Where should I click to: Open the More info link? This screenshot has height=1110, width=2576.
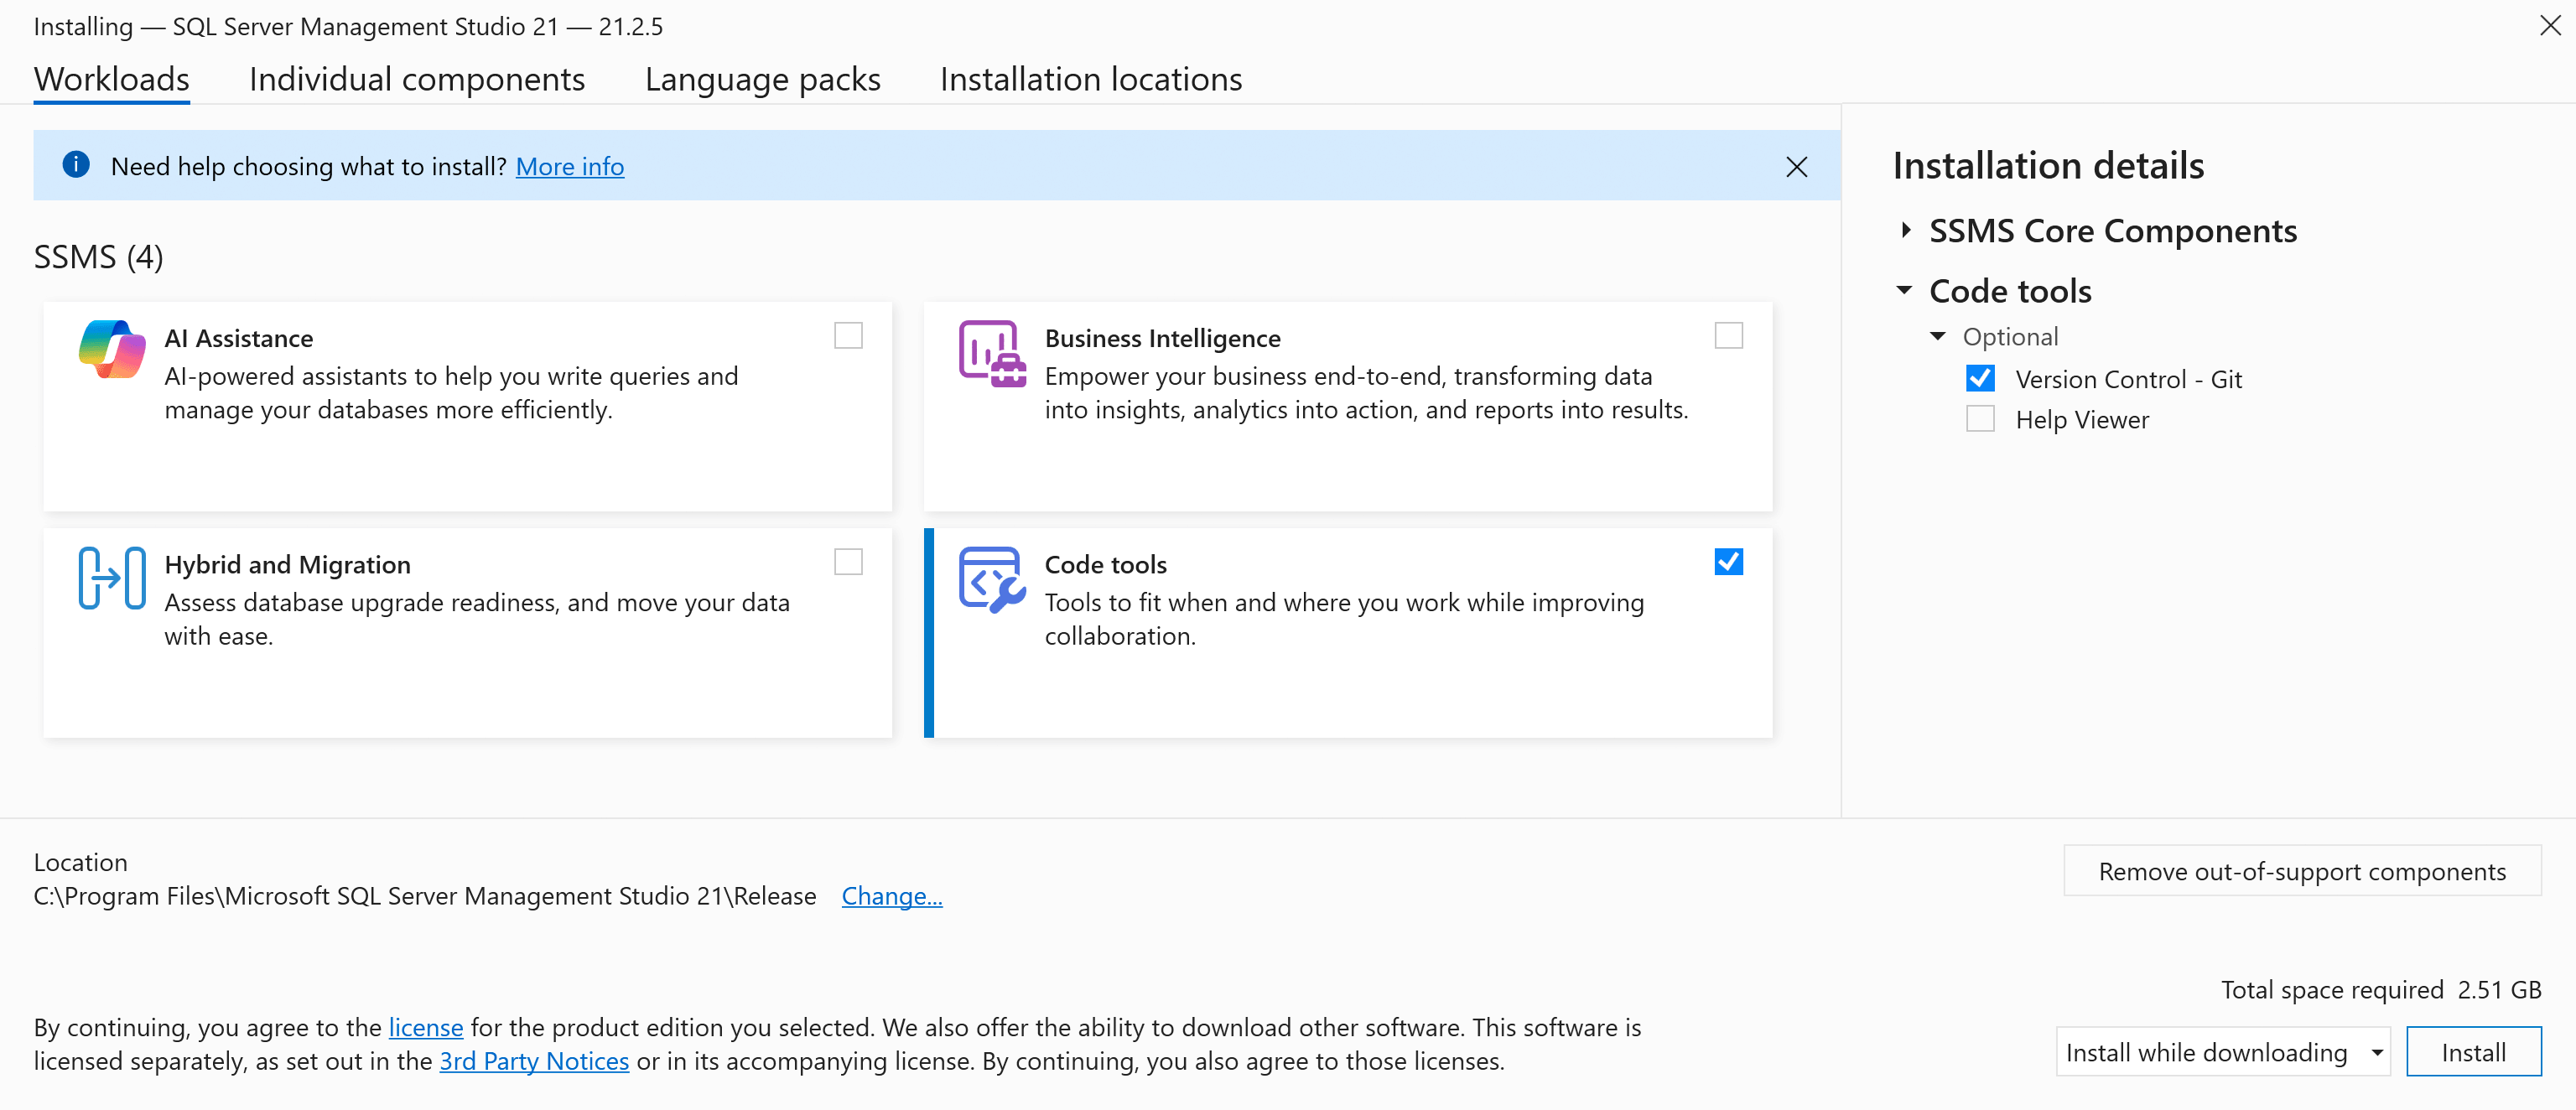[x=570, y=166]
